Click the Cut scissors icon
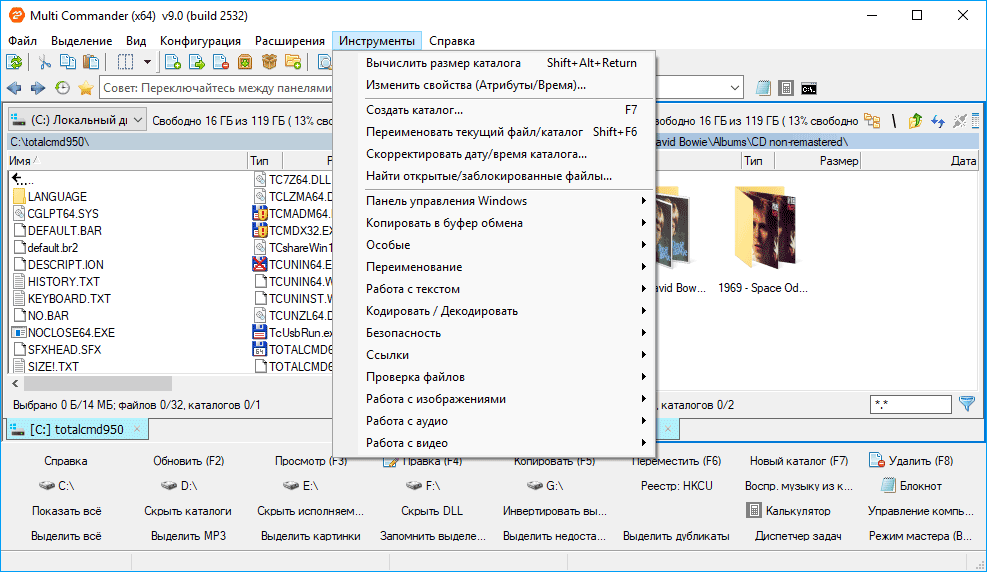 coord(44,62)
